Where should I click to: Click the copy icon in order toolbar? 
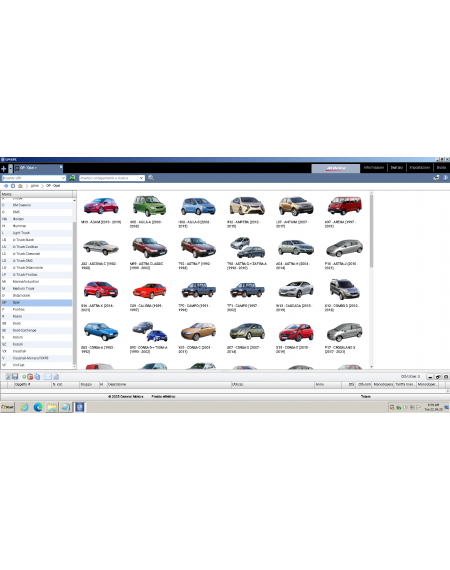tap(37, 377)
